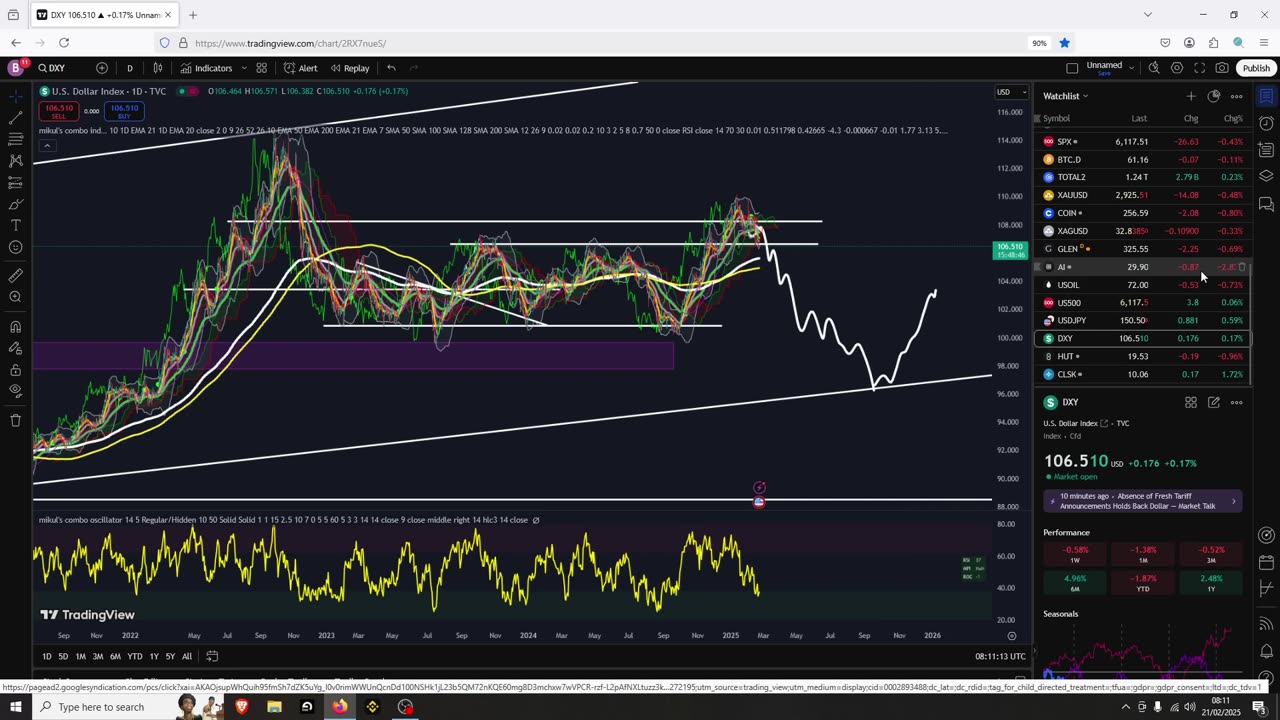1280x720 pixels.
Task: Open the Indicators dialog
Action: tap(206, 68)
